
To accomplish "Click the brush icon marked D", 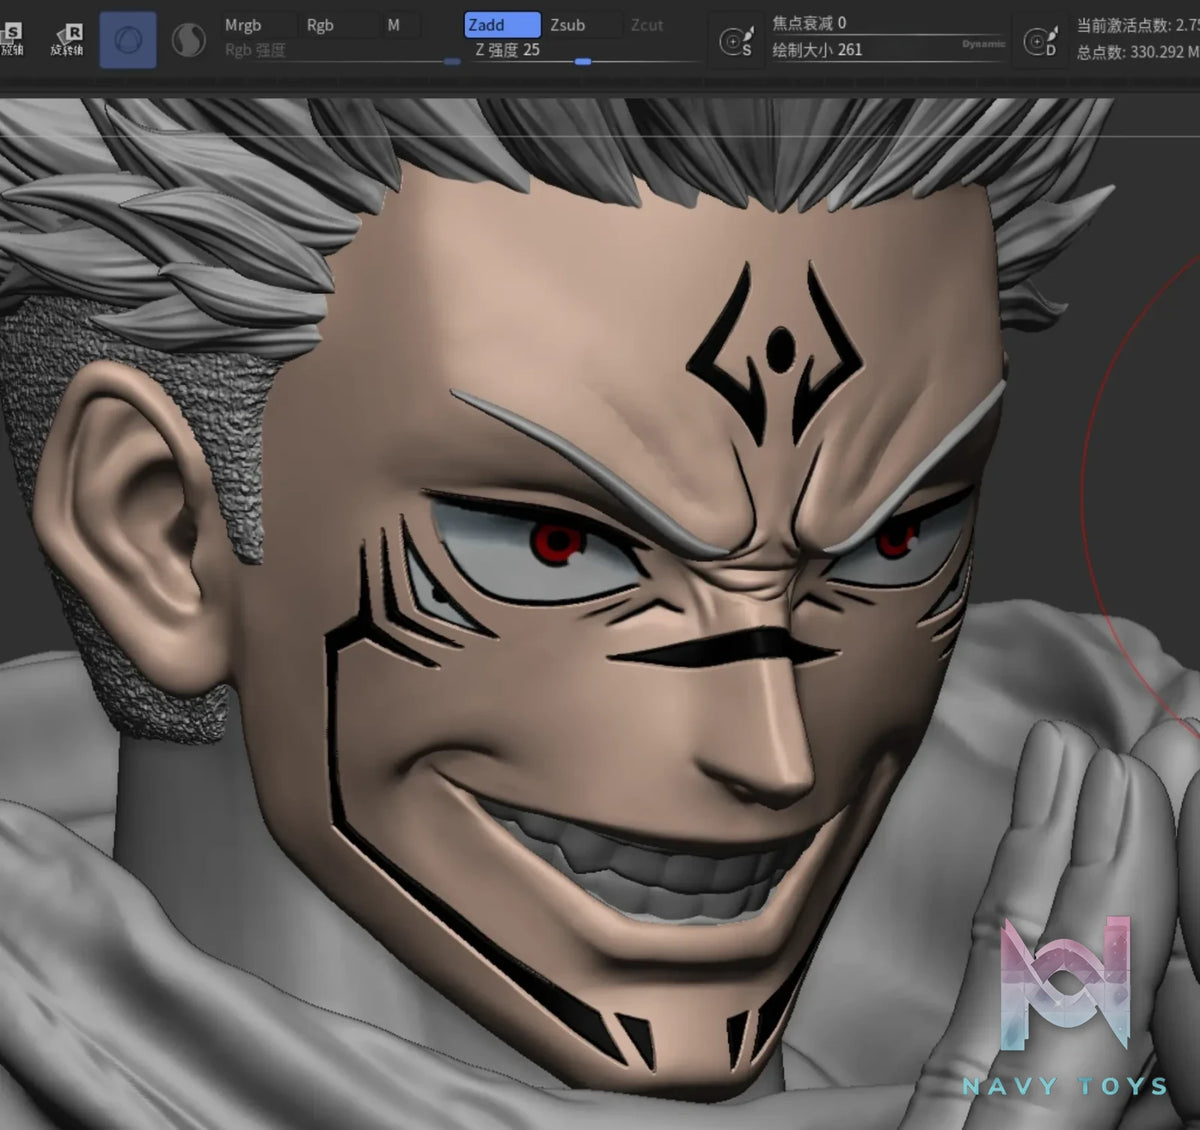I will tap(1041, 42).
